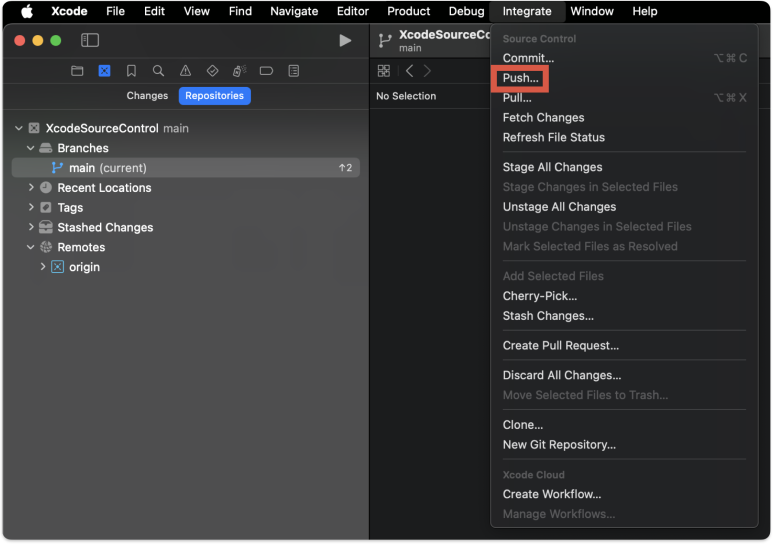Choose Clone... menu item

tap(624, 425)
